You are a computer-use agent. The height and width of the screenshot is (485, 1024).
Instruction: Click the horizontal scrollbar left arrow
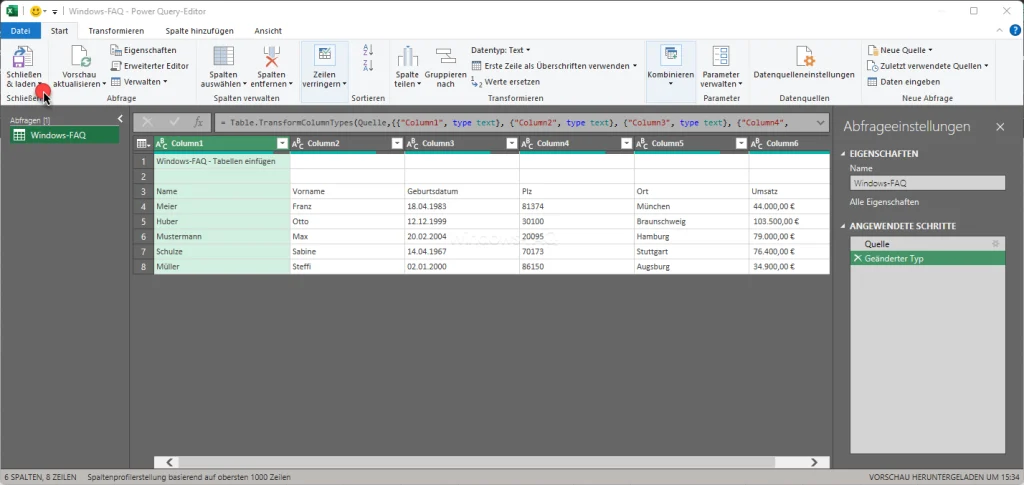[169, 462]
